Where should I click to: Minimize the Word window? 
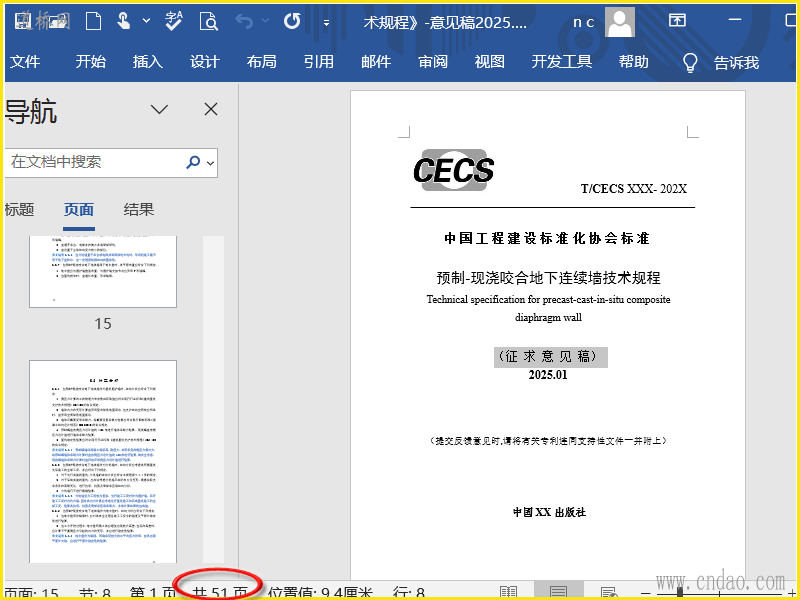click(735, 20)
